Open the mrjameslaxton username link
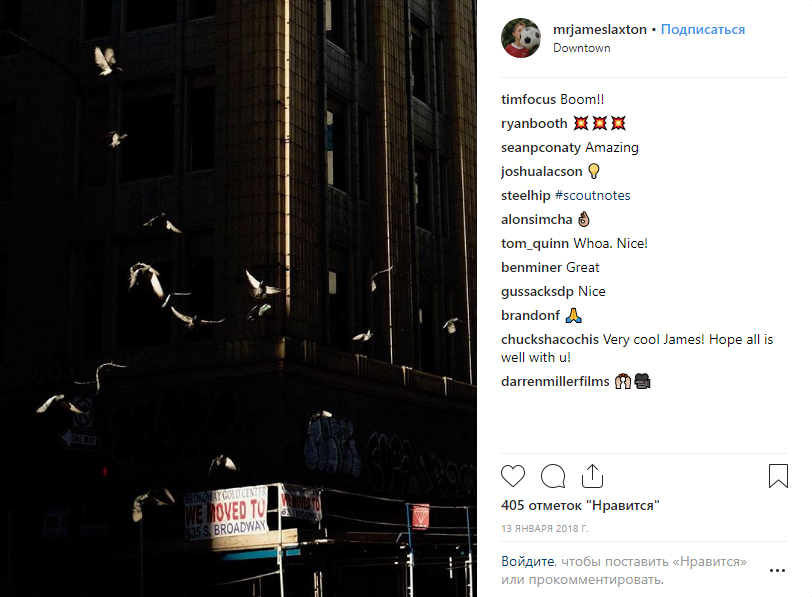Screen dimensions: 812x597 (x=600, y=30)
